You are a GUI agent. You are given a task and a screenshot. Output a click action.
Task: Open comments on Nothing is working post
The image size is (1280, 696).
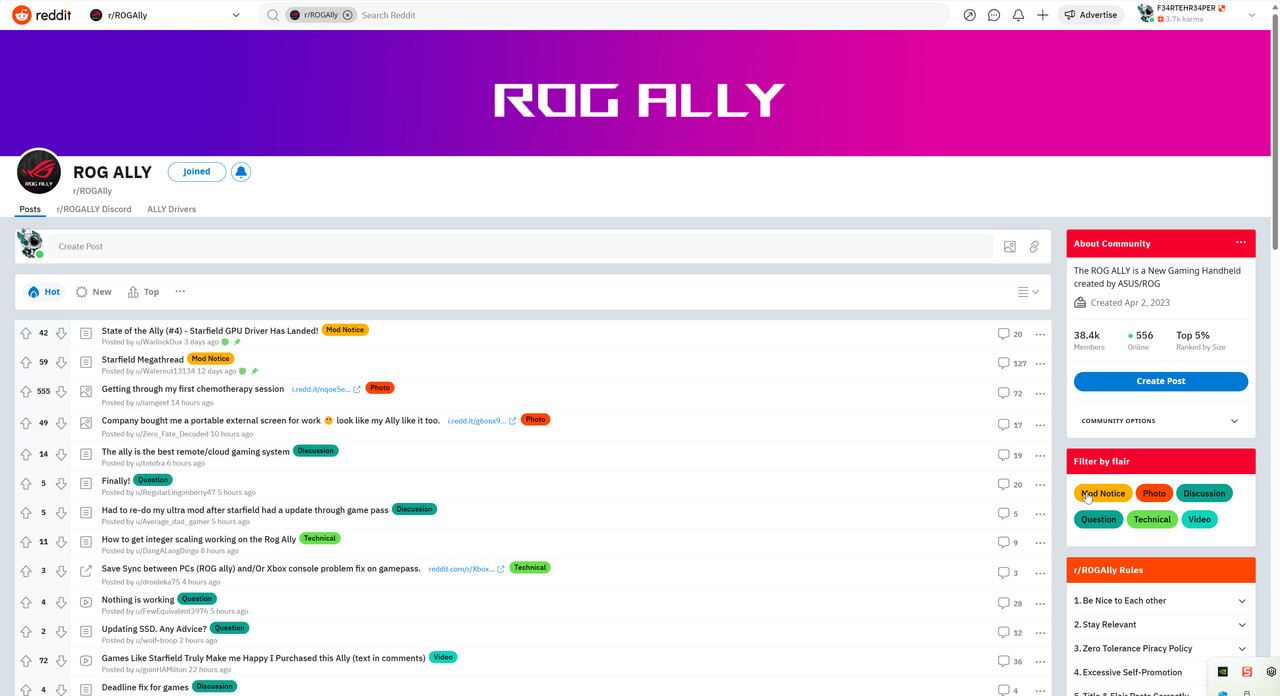1003,603
